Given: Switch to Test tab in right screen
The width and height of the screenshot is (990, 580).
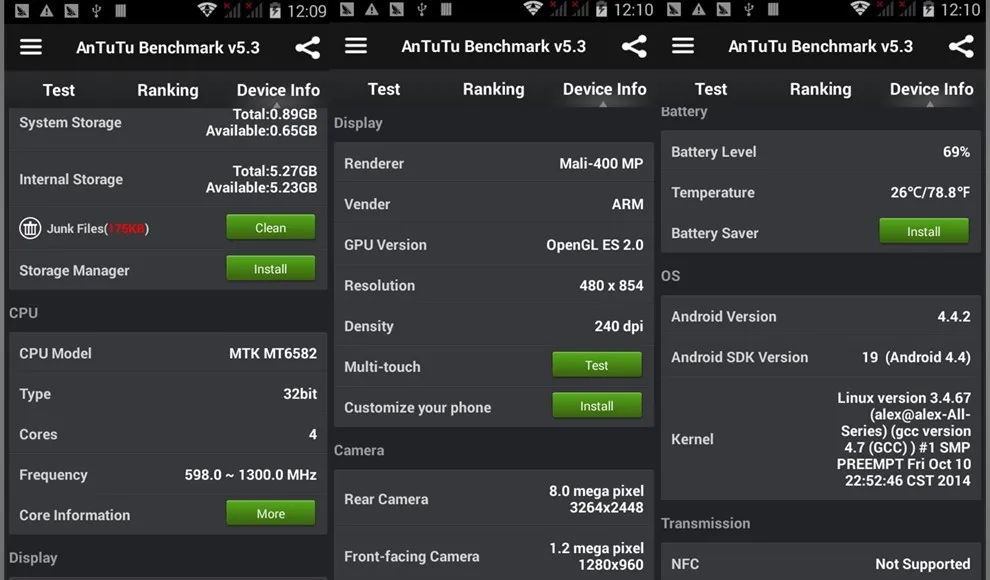Looking at the screenshot, I should [x=711, y=89].
